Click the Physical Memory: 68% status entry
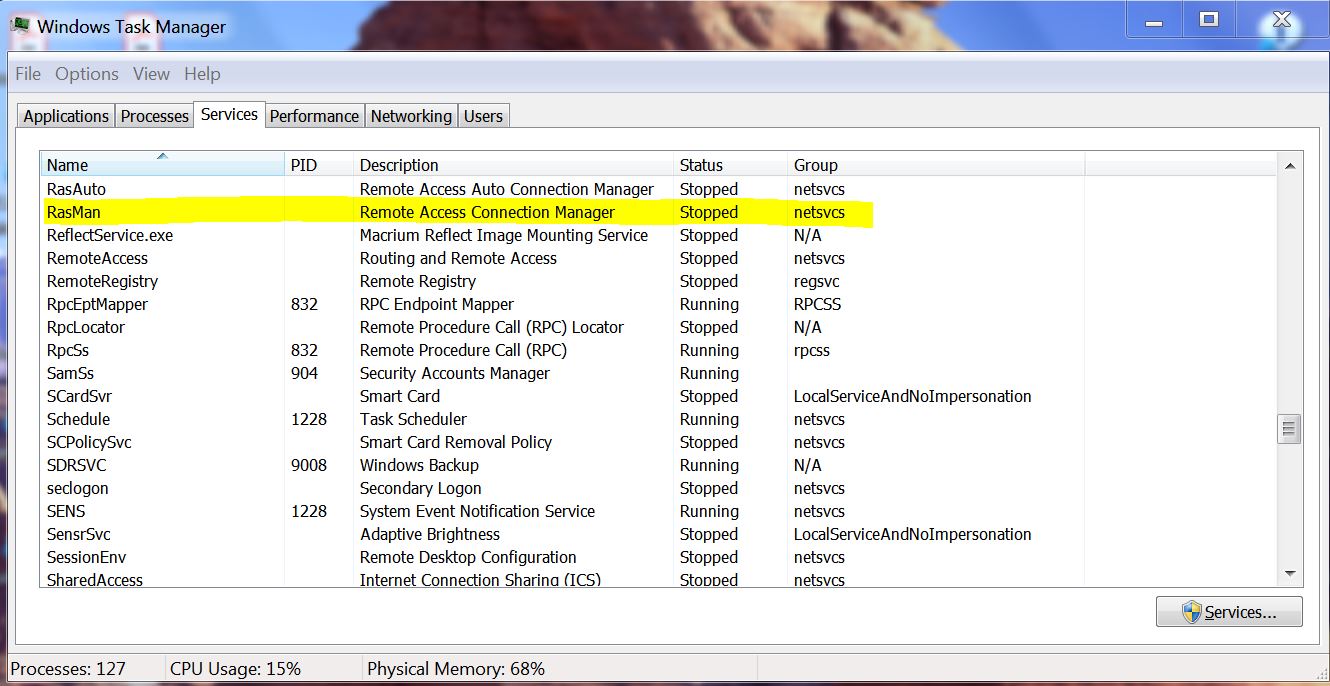 point(456,669)
